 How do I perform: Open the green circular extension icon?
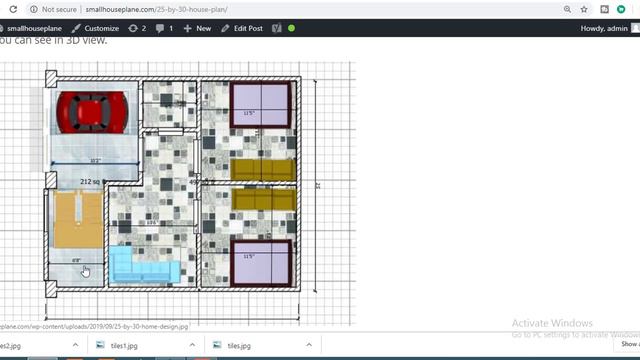621,9
